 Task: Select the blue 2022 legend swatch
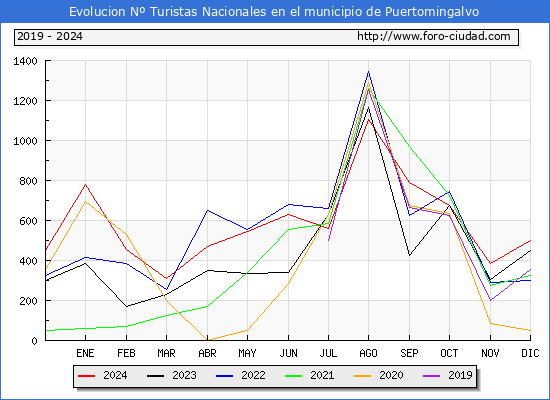tap(224, 376)
